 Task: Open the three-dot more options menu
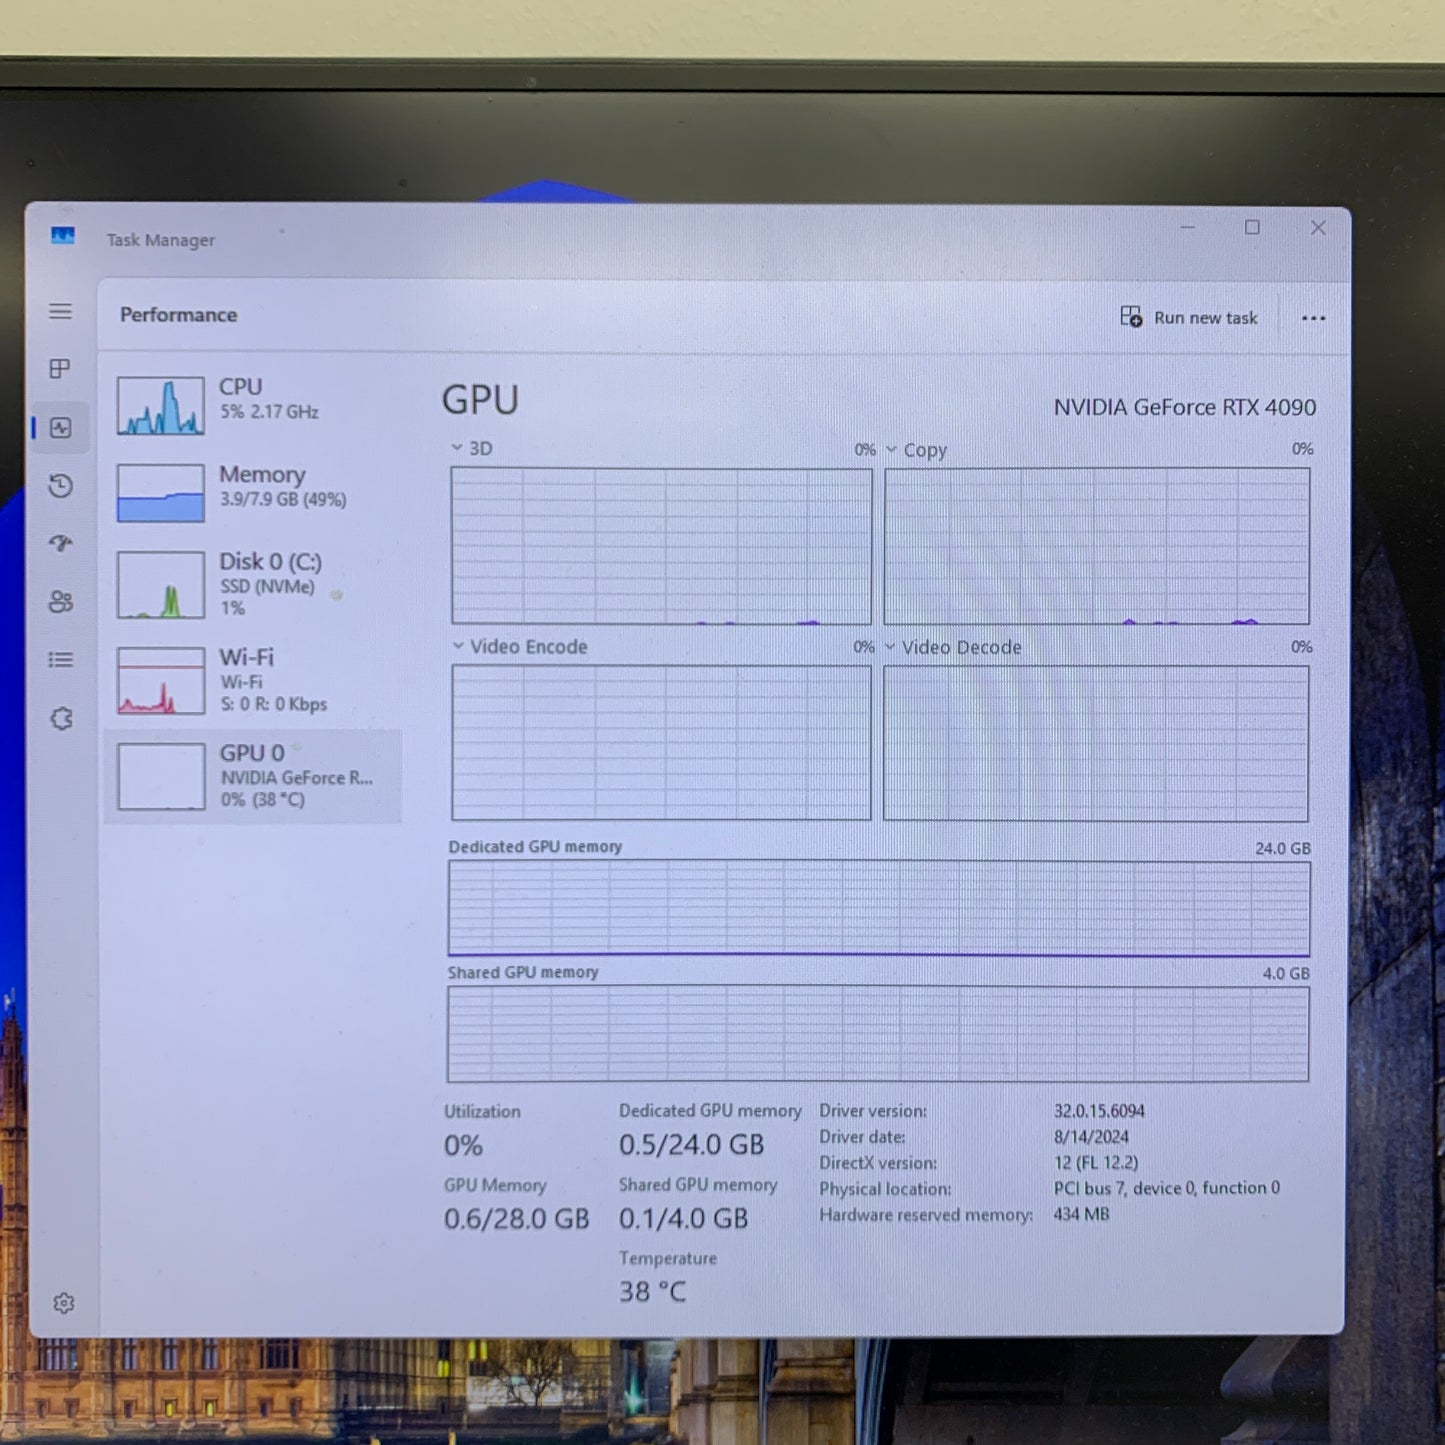(1313, 318)
